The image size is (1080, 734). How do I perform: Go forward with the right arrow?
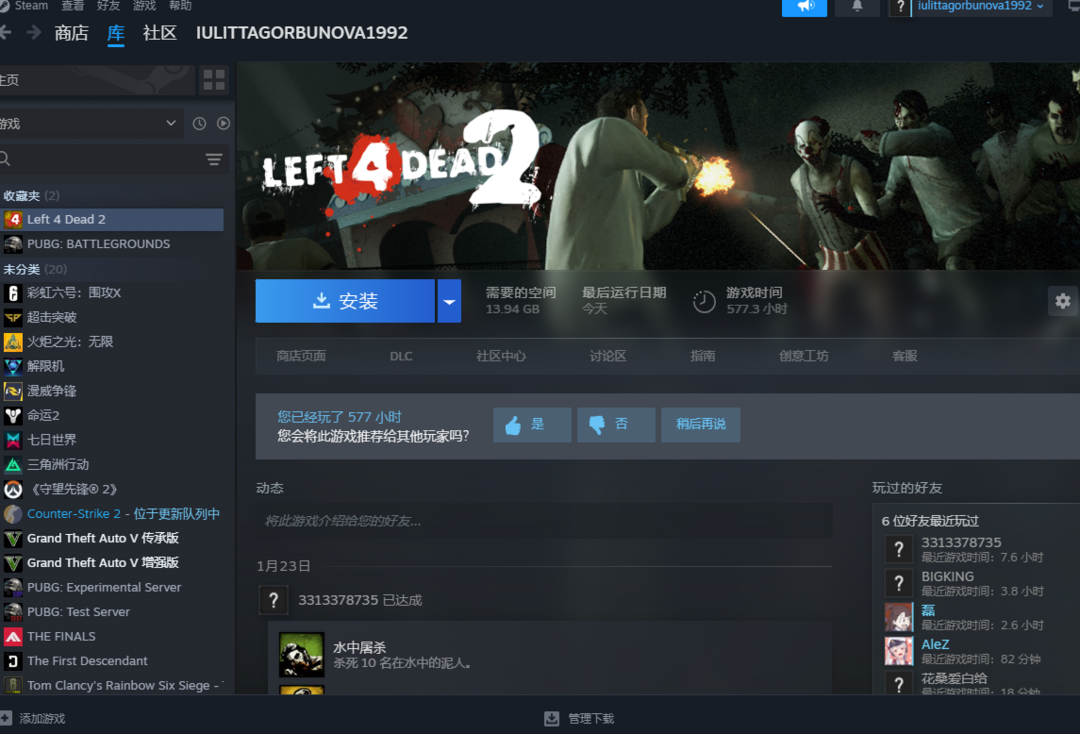pos(33,32)
